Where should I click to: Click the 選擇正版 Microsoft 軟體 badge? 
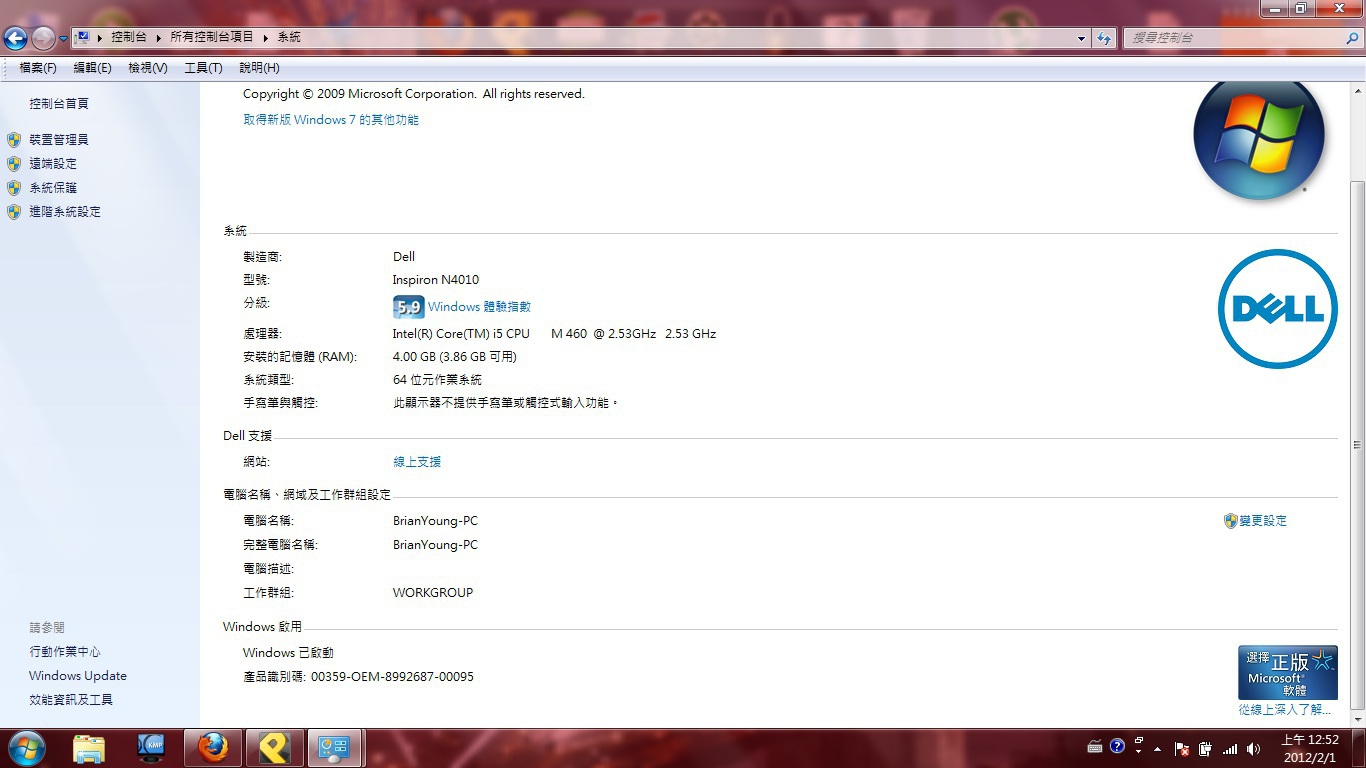(x=1288, y=672)
